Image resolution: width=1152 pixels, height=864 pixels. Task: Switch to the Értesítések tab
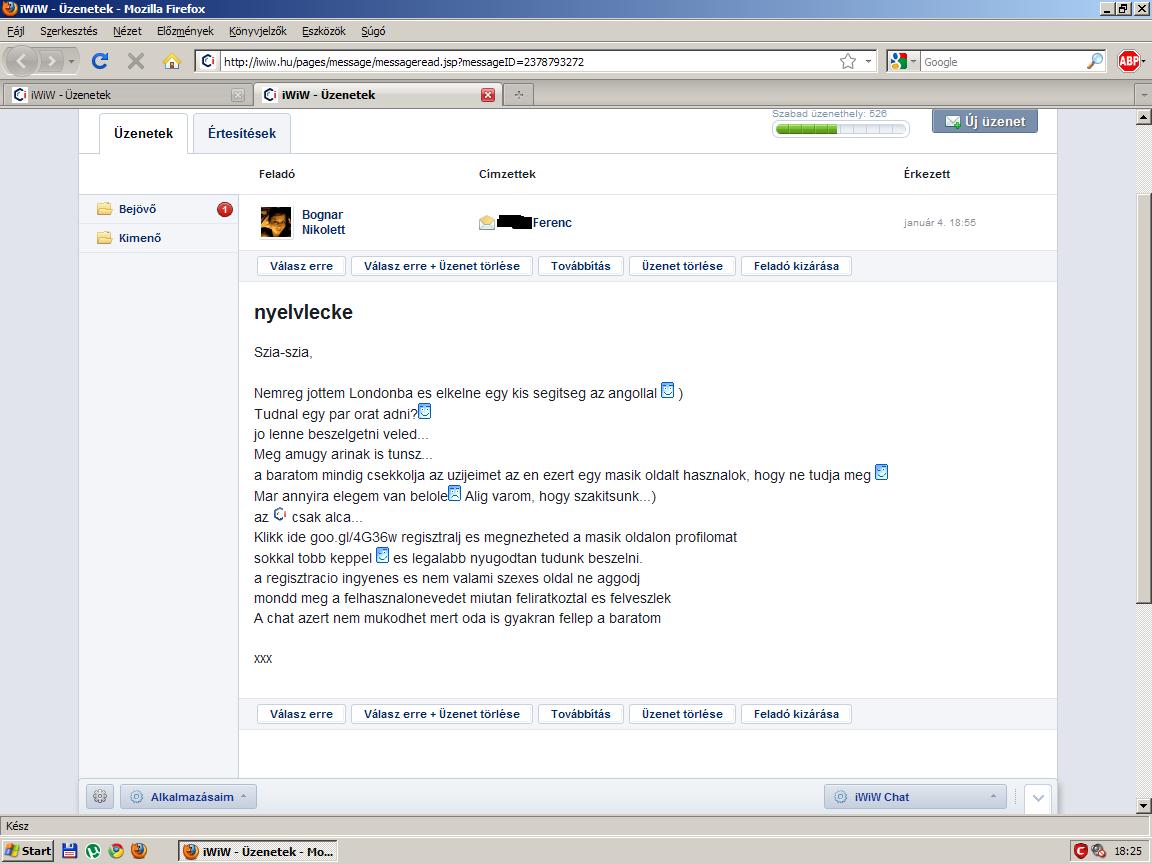242,133
